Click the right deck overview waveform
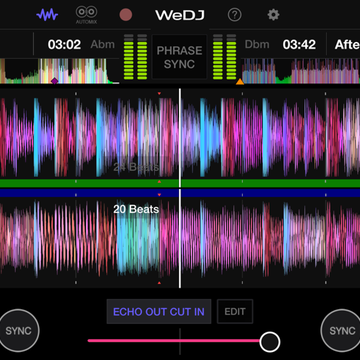The image size is (360, 360). click(300, 71)
